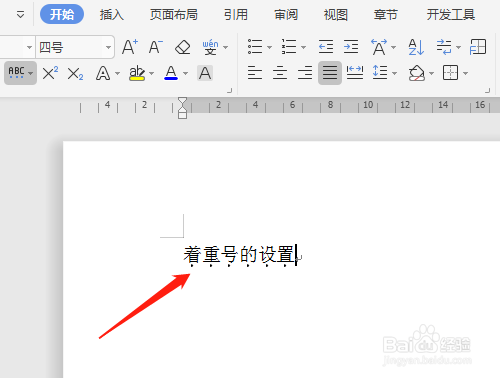This screenshot has height=378, width=500.
Task: Select the 引用 tab
Action: pyautogui.click(x=236, y=15)
